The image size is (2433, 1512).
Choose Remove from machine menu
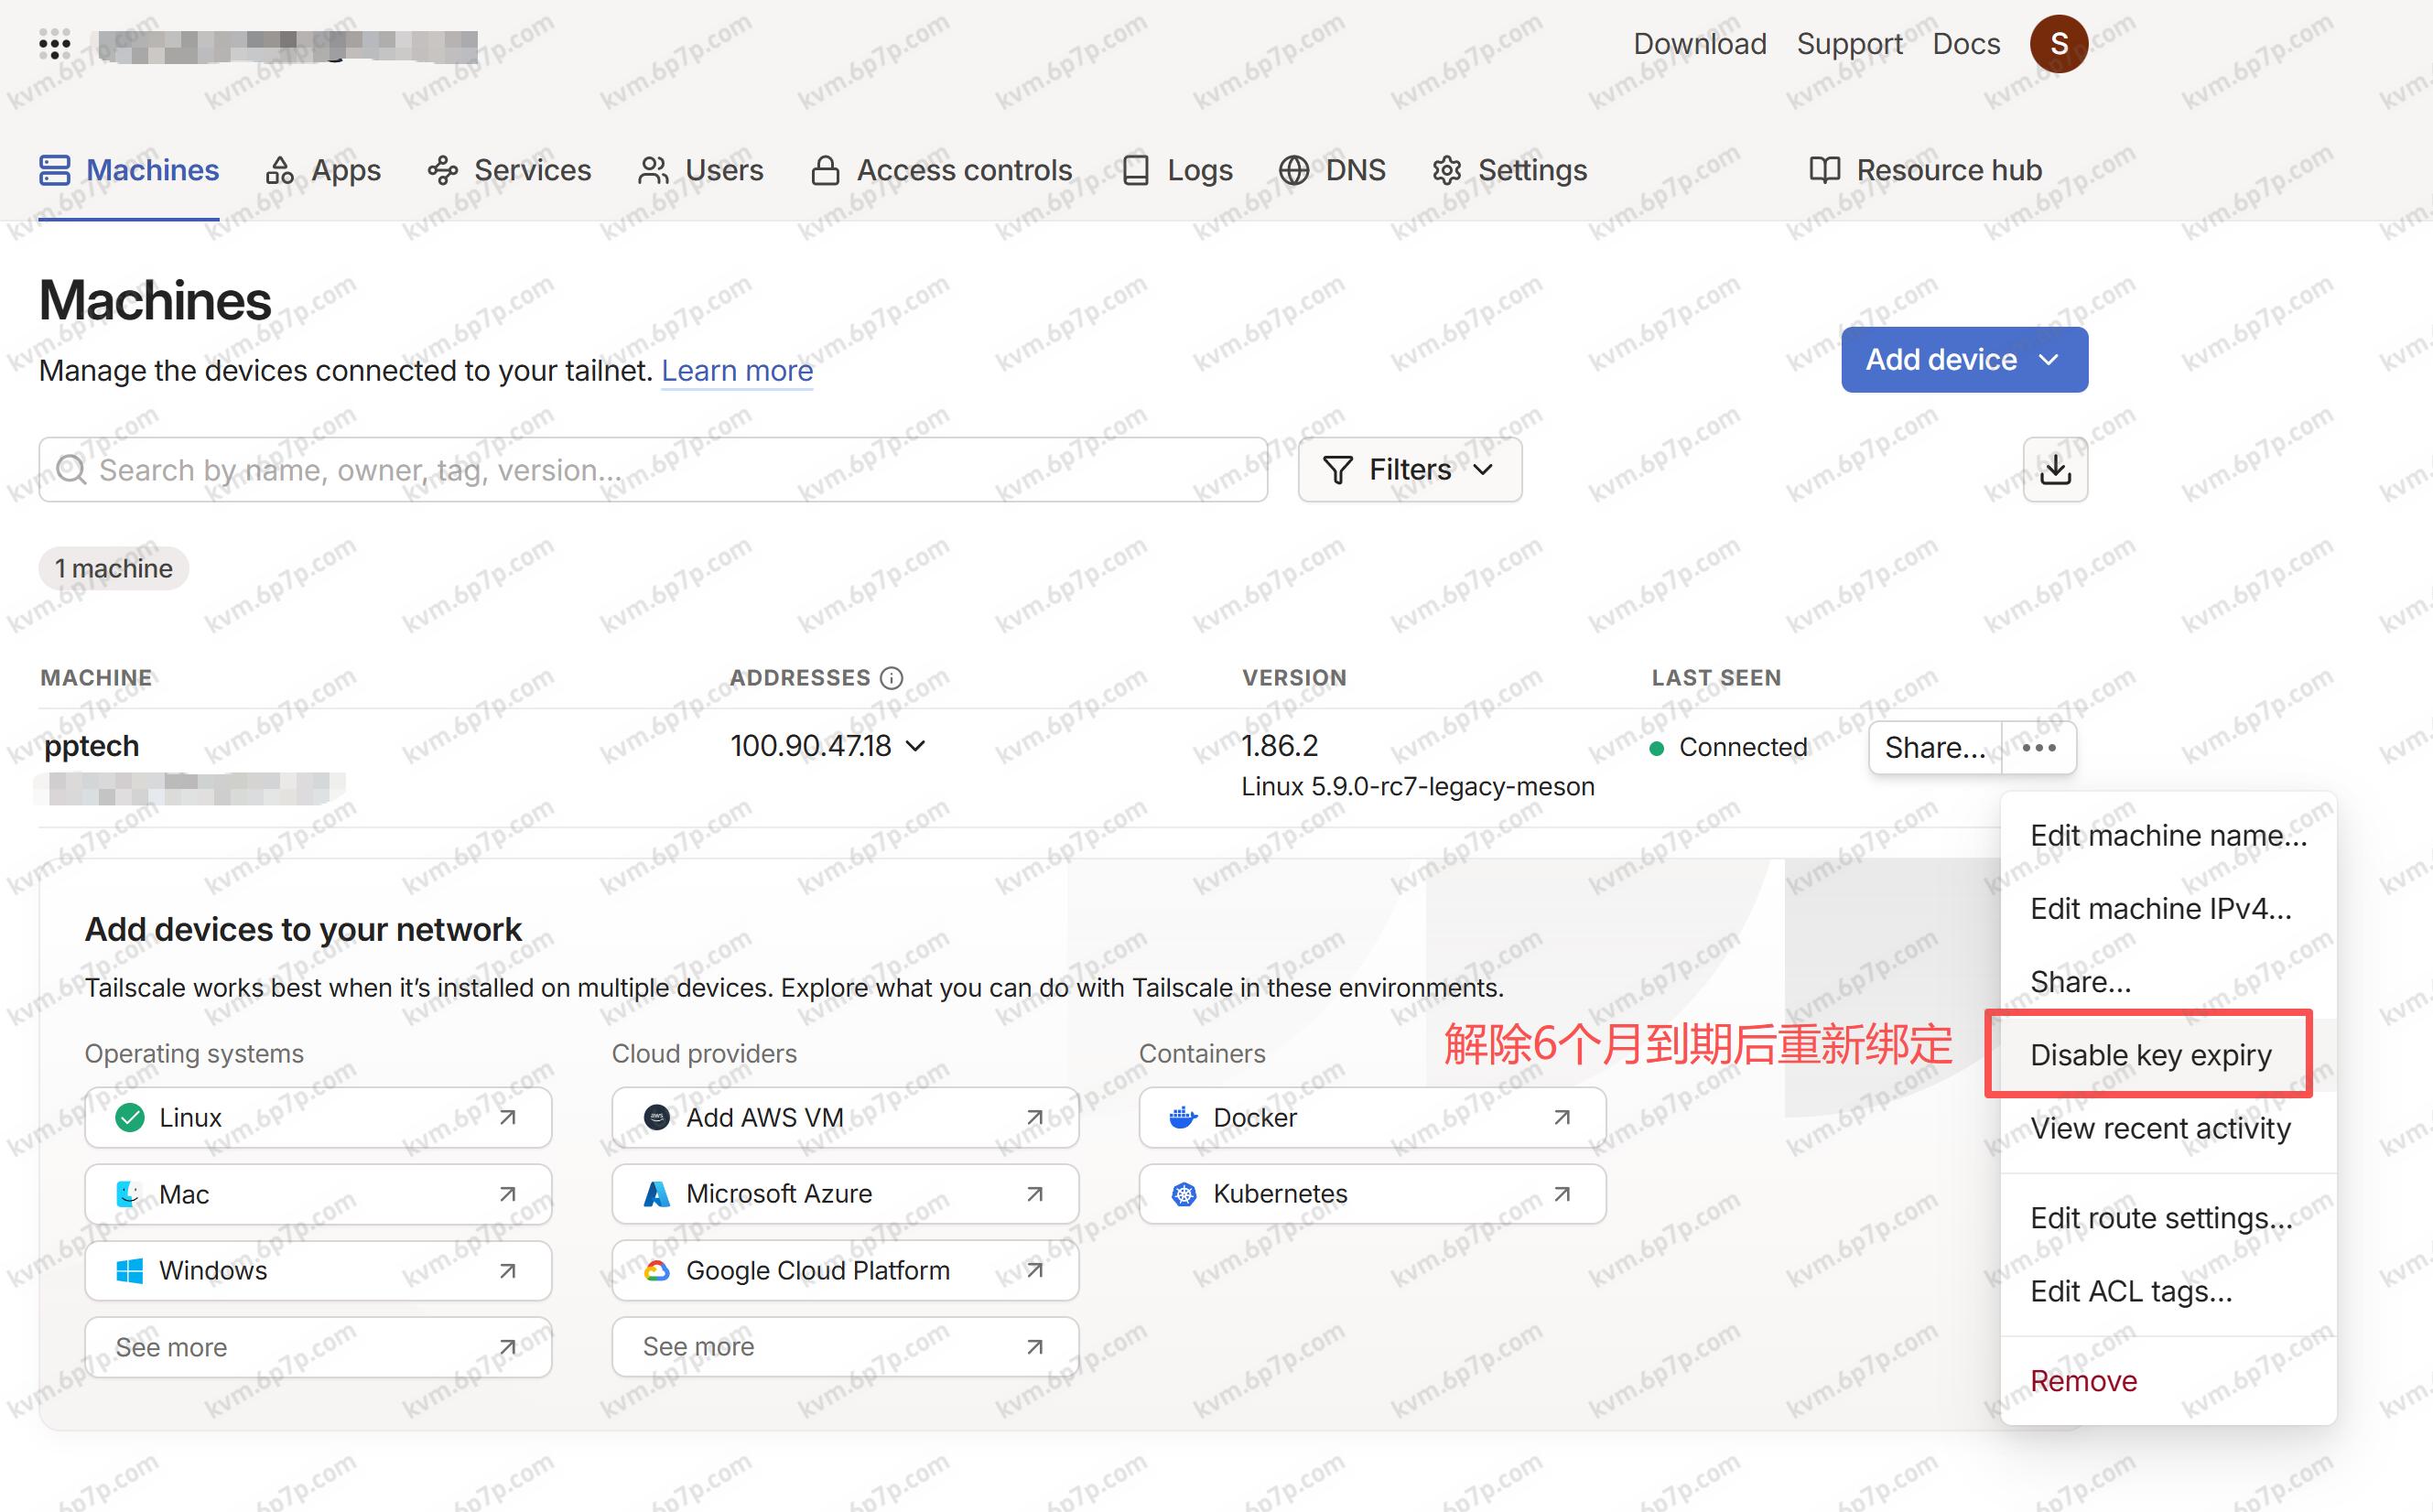point(2083,1381)
